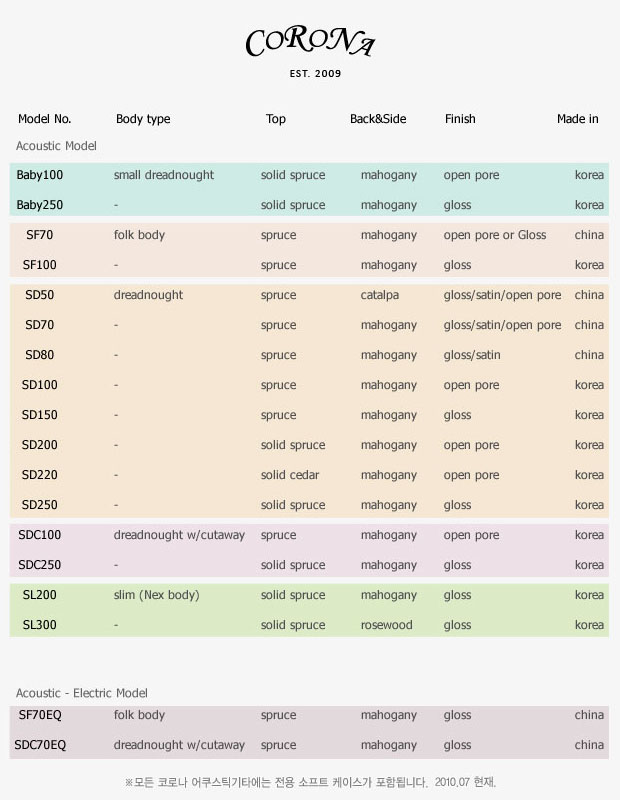Select the Baby100 model name
Screen dimensions: 620x800
[x=40, y=175]
